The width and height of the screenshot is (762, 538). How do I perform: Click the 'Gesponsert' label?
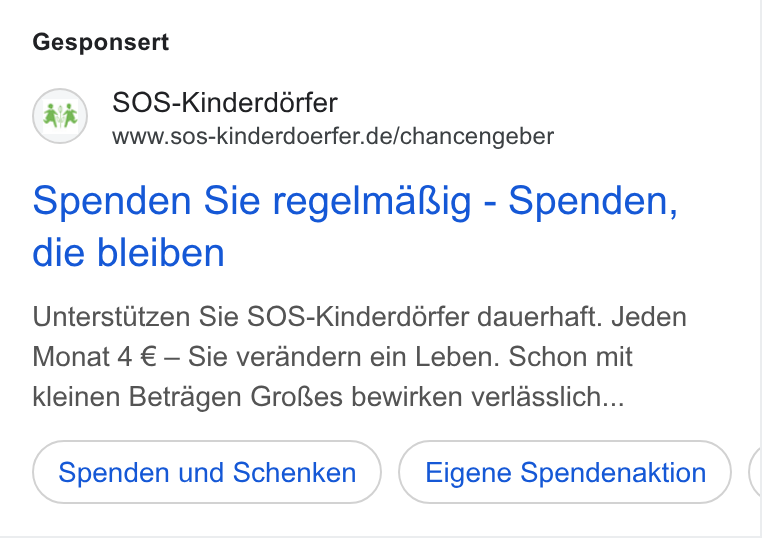(x=101, y=42)
